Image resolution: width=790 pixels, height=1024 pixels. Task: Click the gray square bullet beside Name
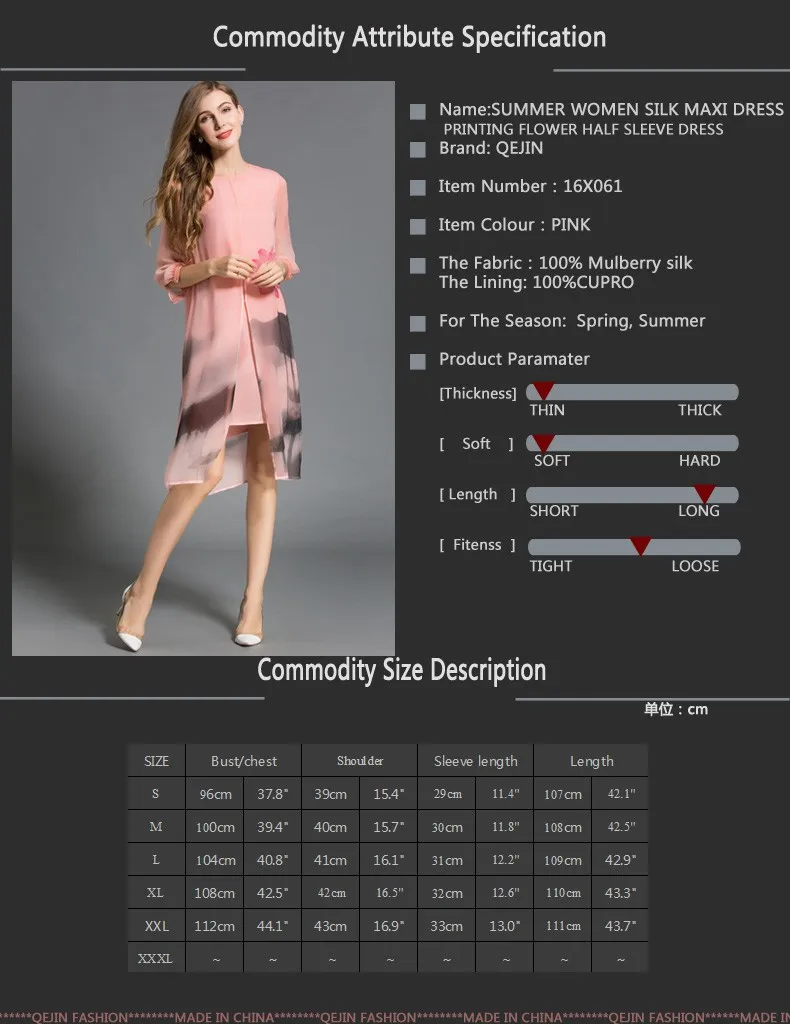(418, 112)
